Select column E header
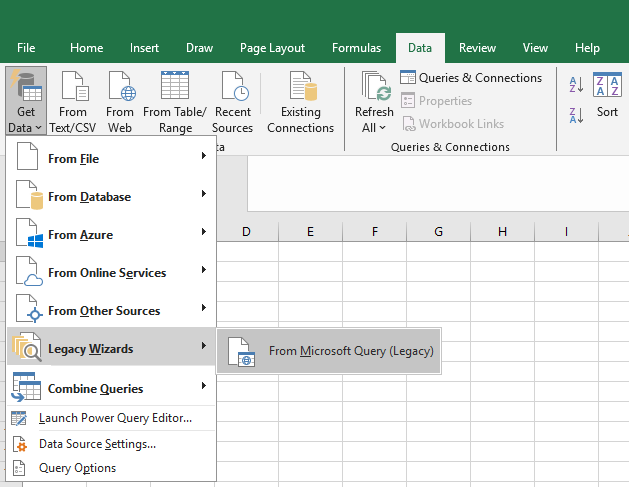The image size is (635, 487). (310, 232)
